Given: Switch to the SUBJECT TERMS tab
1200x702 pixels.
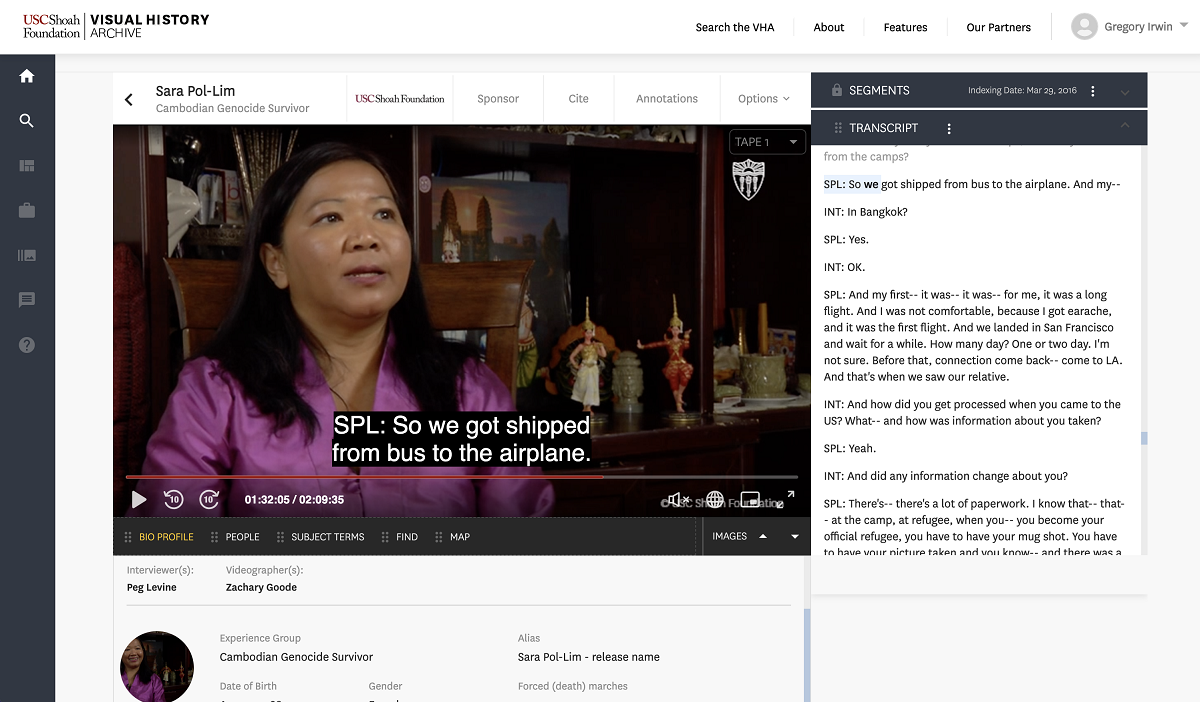Looking at the screenshot, I should 328,536.
